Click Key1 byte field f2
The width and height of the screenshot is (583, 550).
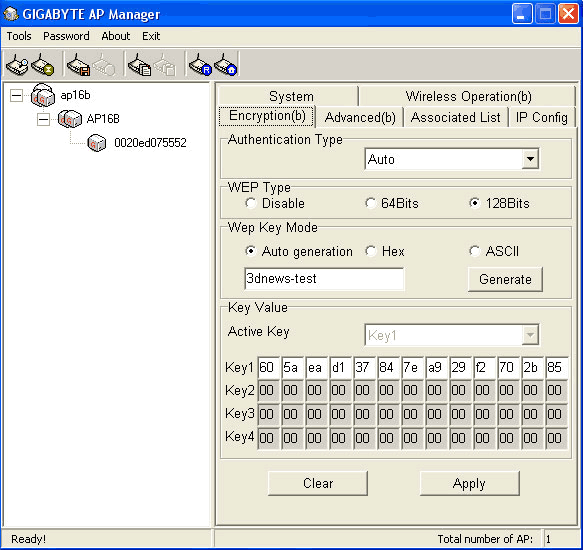tap(484, 368)
